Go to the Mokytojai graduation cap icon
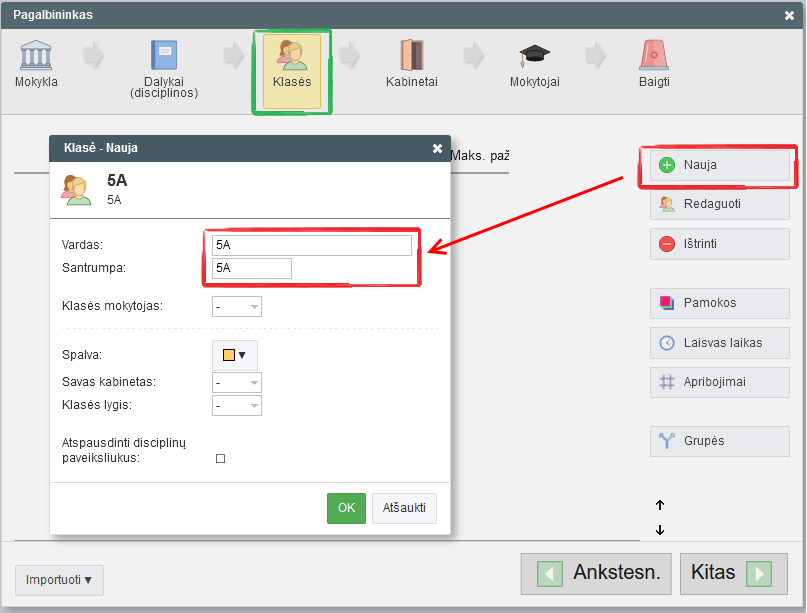Image resolution: width=807 pixels, height=613 pixels. coord(534,56)
